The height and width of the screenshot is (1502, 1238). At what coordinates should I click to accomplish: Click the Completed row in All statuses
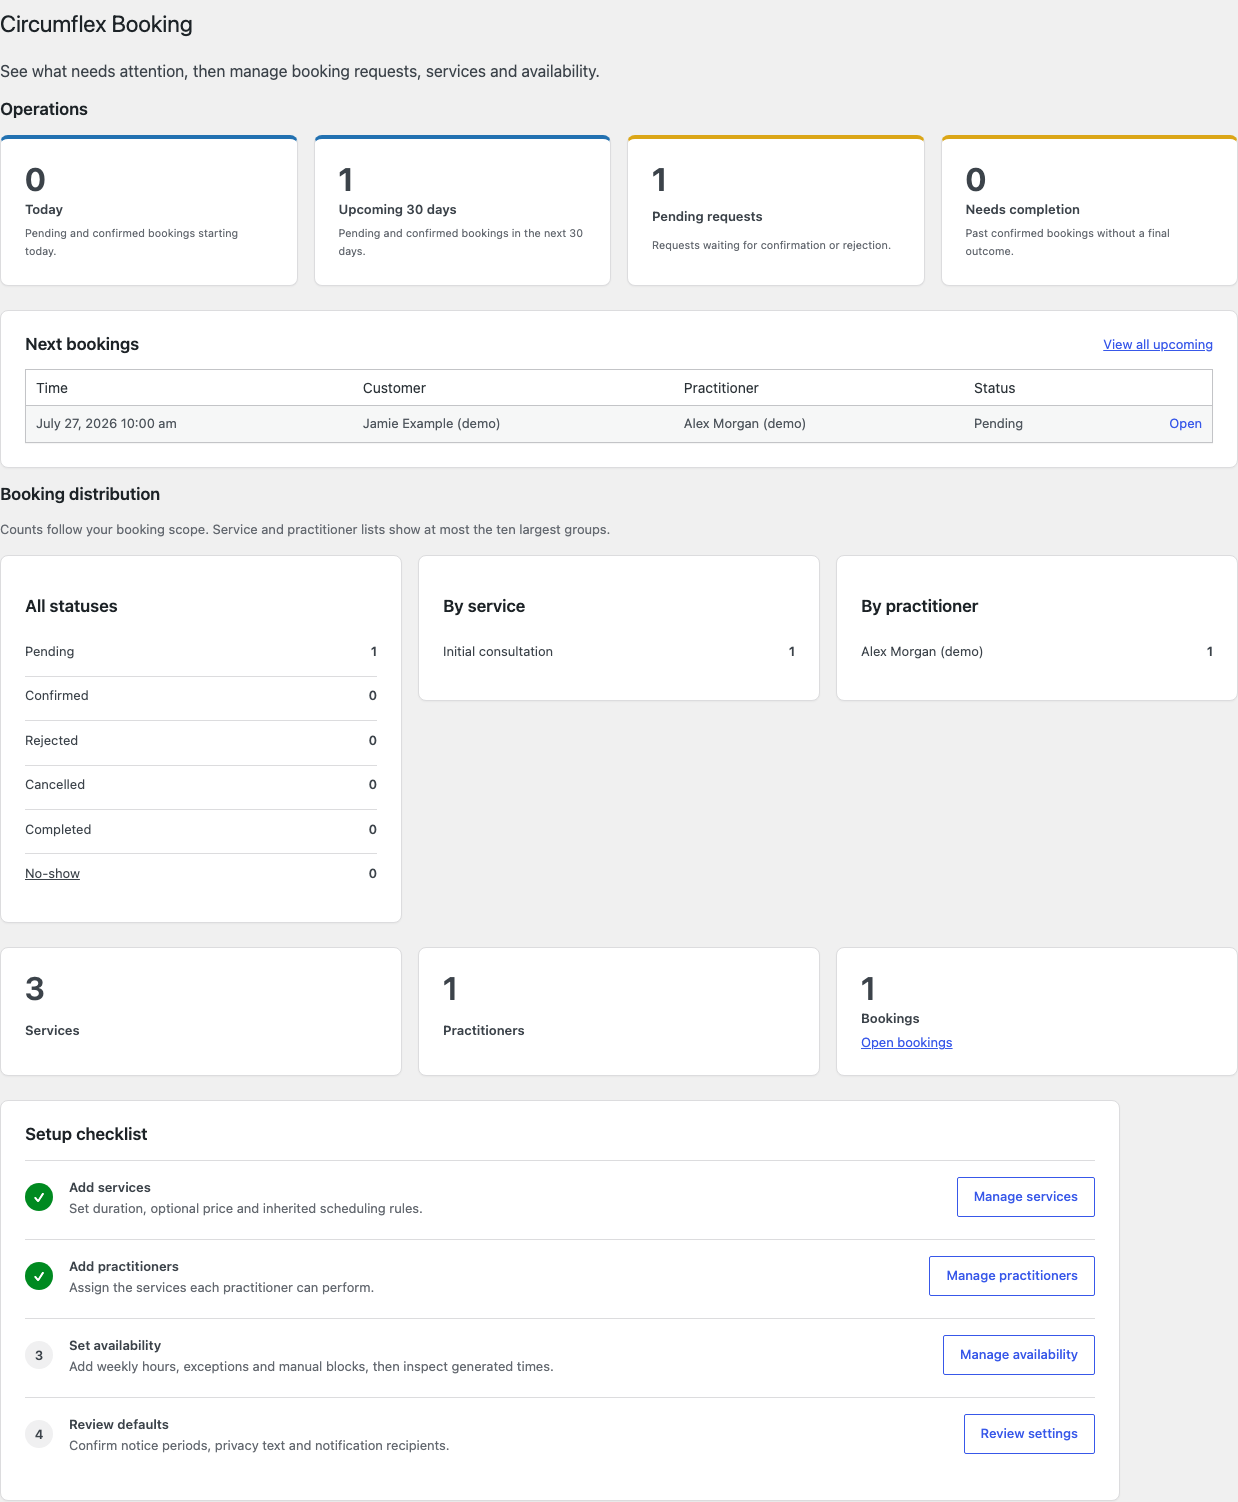201,830
